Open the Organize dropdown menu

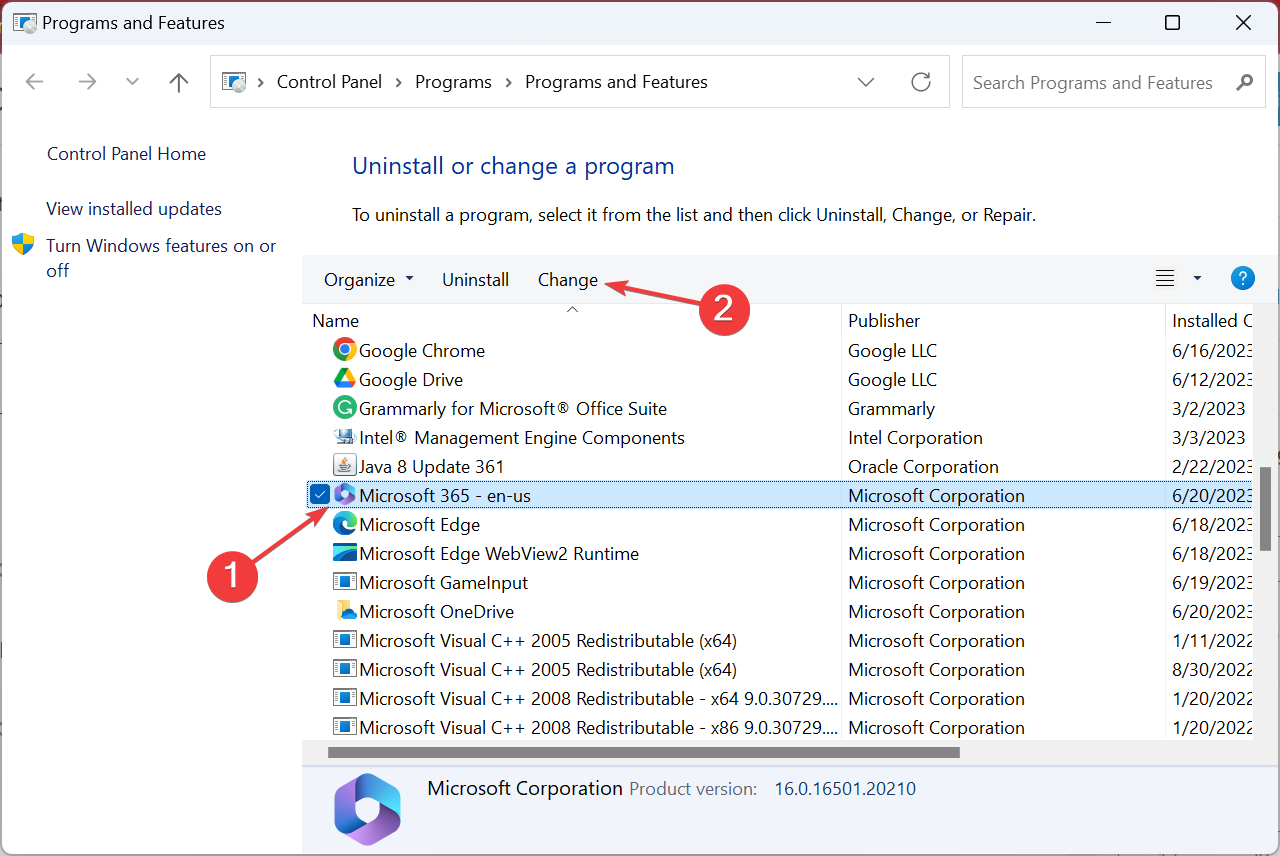368,280
